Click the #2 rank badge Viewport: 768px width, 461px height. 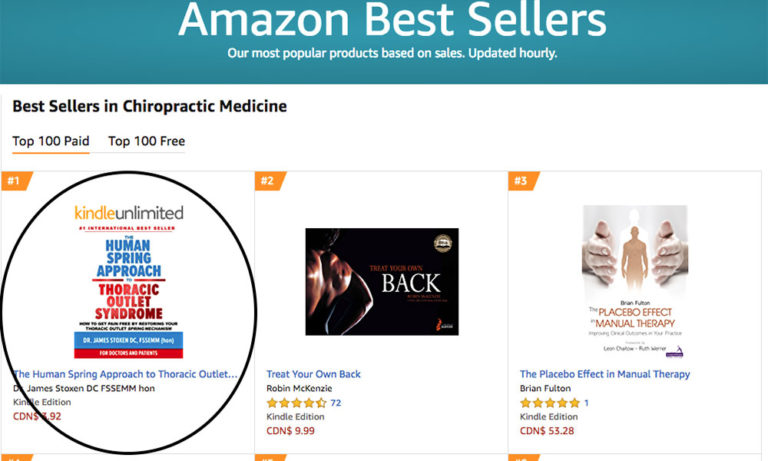[x=270, y=181]
